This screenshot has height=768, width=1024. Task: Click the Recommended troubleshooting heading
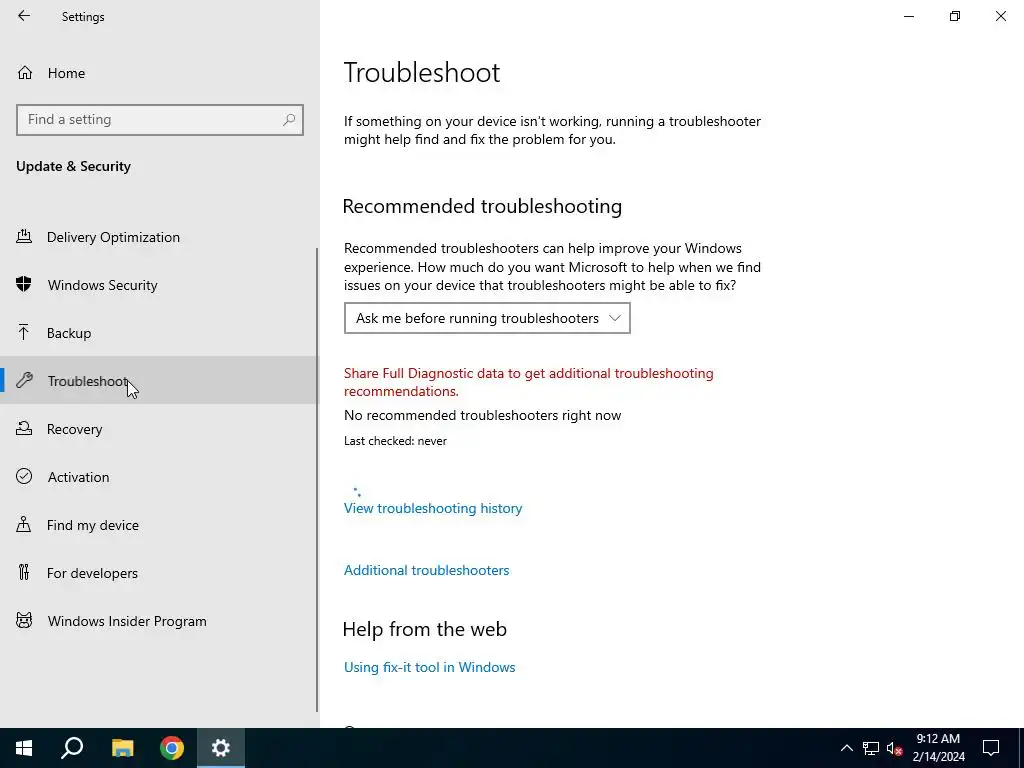point(482,206)
